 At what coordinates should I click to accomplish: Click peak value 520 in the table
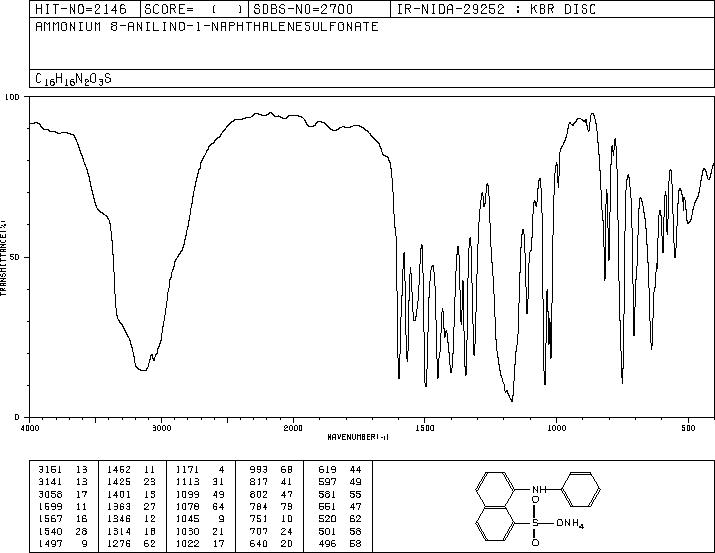327,519
